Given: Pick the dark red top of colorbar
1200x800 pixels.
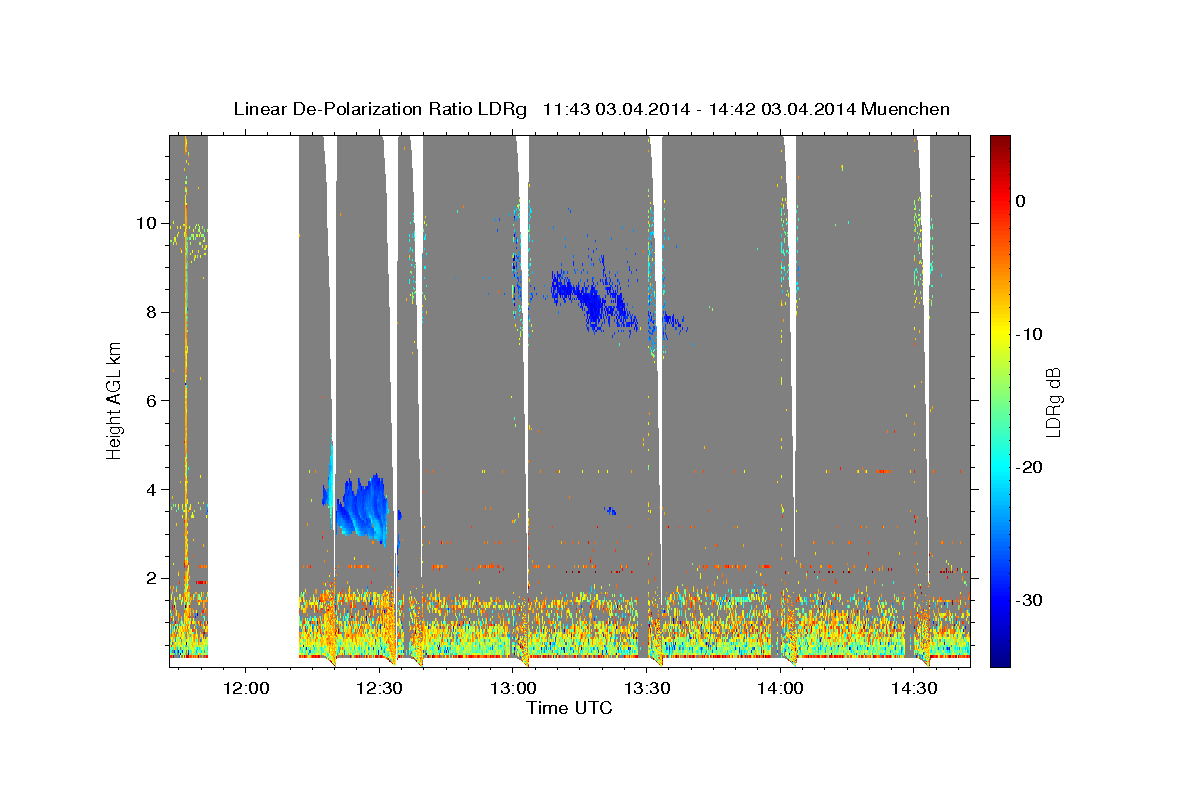Looking at the screenshot, I should [1000, 142].
